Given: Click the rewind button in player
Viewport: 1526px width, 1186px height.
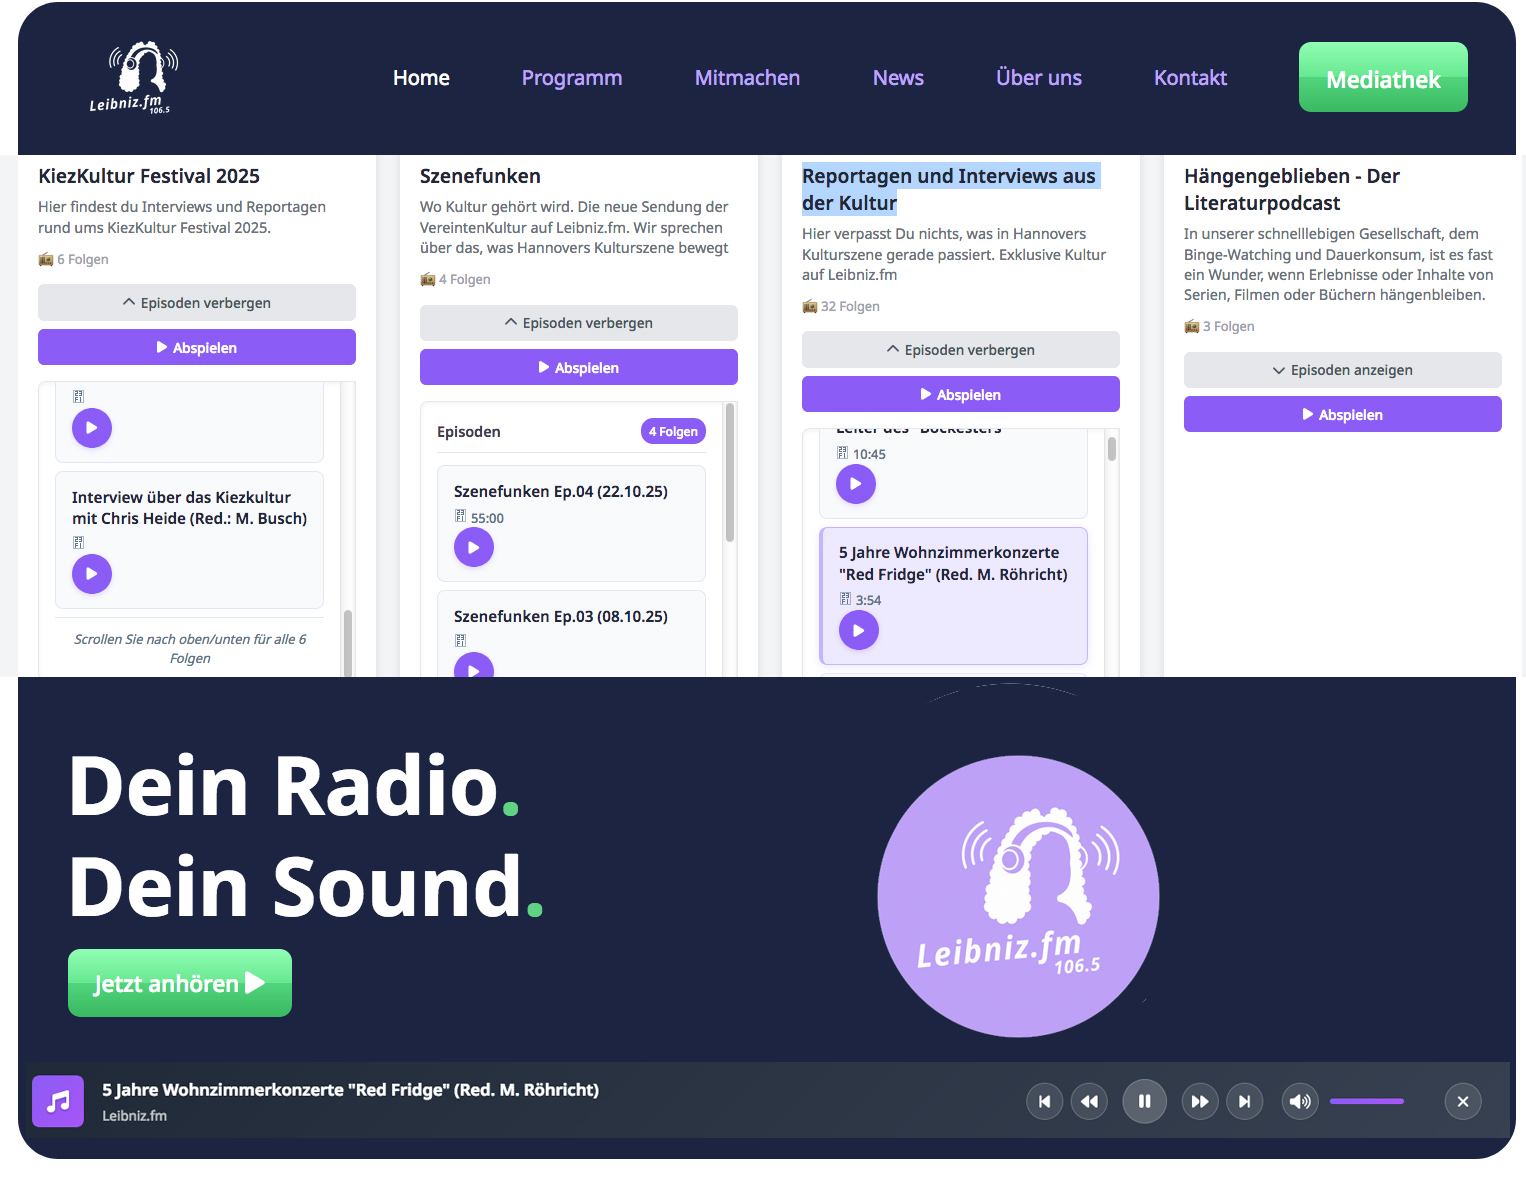Looking at the screenshot, I should (x=1089, y=1101).
